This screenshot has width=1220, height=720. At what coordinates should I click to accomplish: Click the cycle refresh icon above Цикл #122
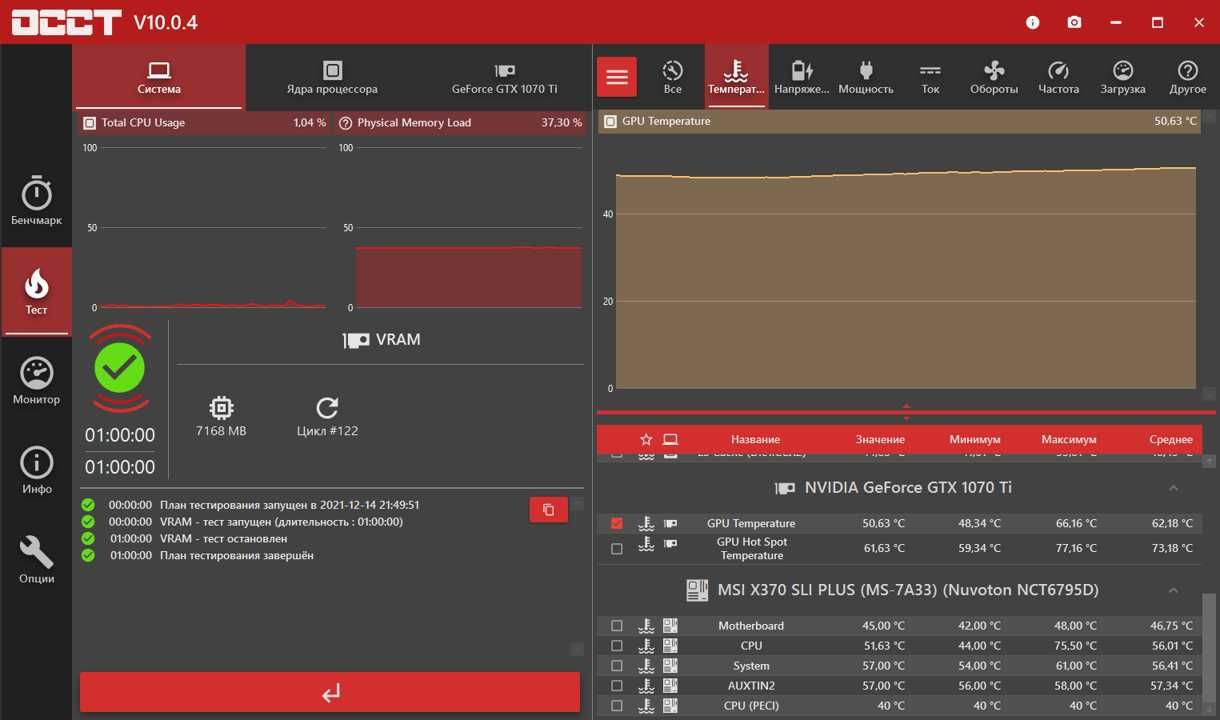click(x=327, y=408)
